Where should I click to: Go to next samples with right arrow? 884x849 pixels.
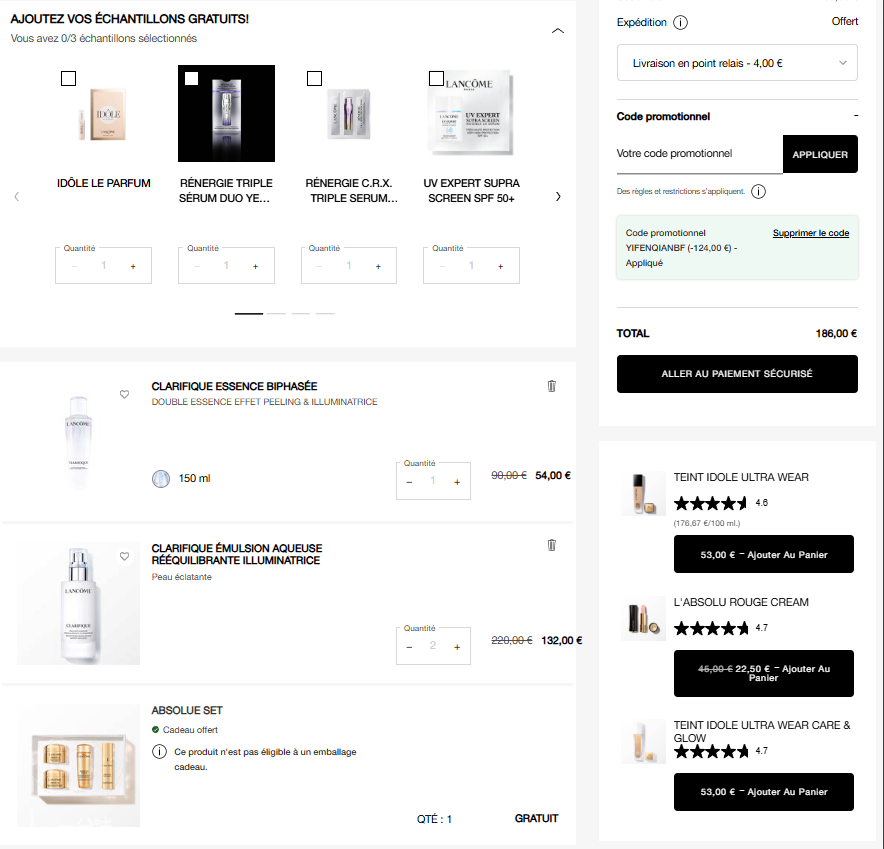pyautogui.click(x=558, y=197)
